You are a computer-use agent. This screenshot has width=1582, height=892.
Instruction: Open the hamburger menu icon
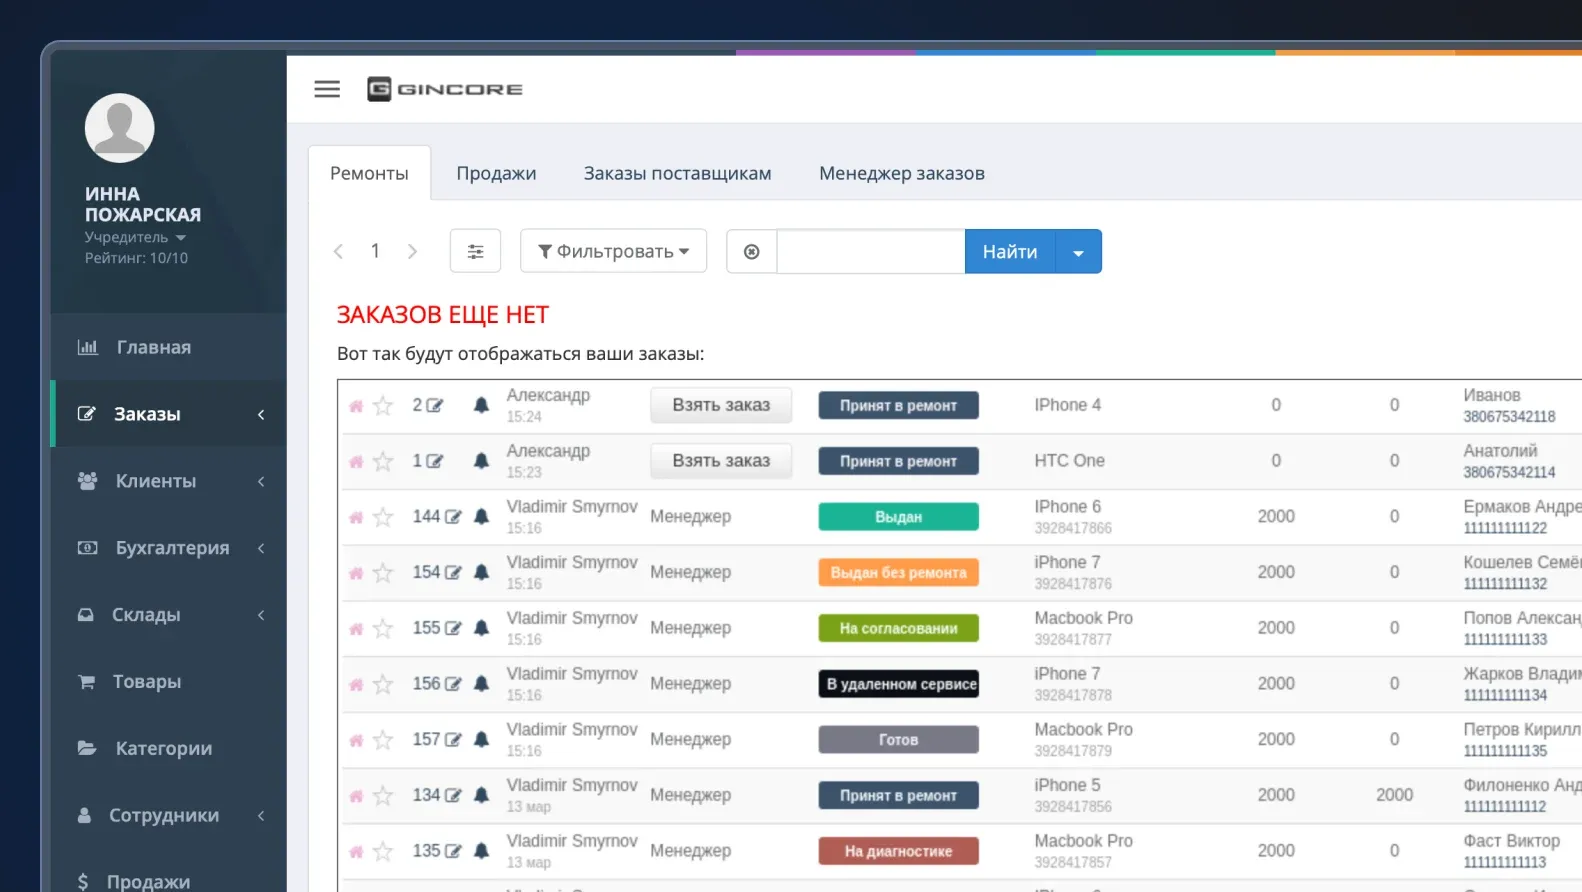327,89
